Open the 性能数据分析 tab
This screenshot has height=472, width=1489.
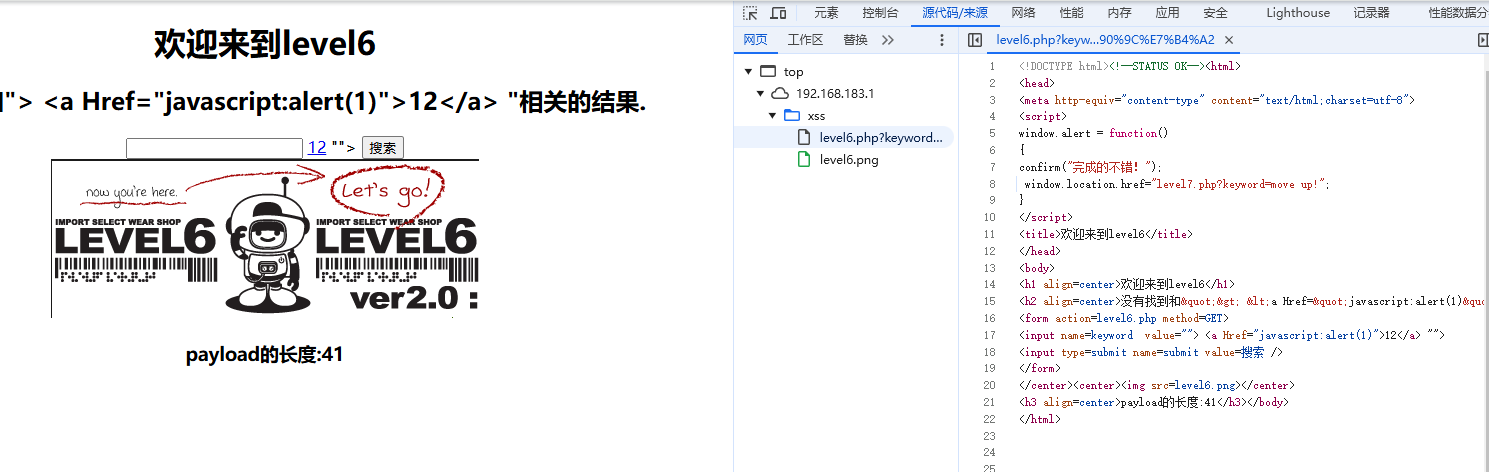[x=1457, y=13]
